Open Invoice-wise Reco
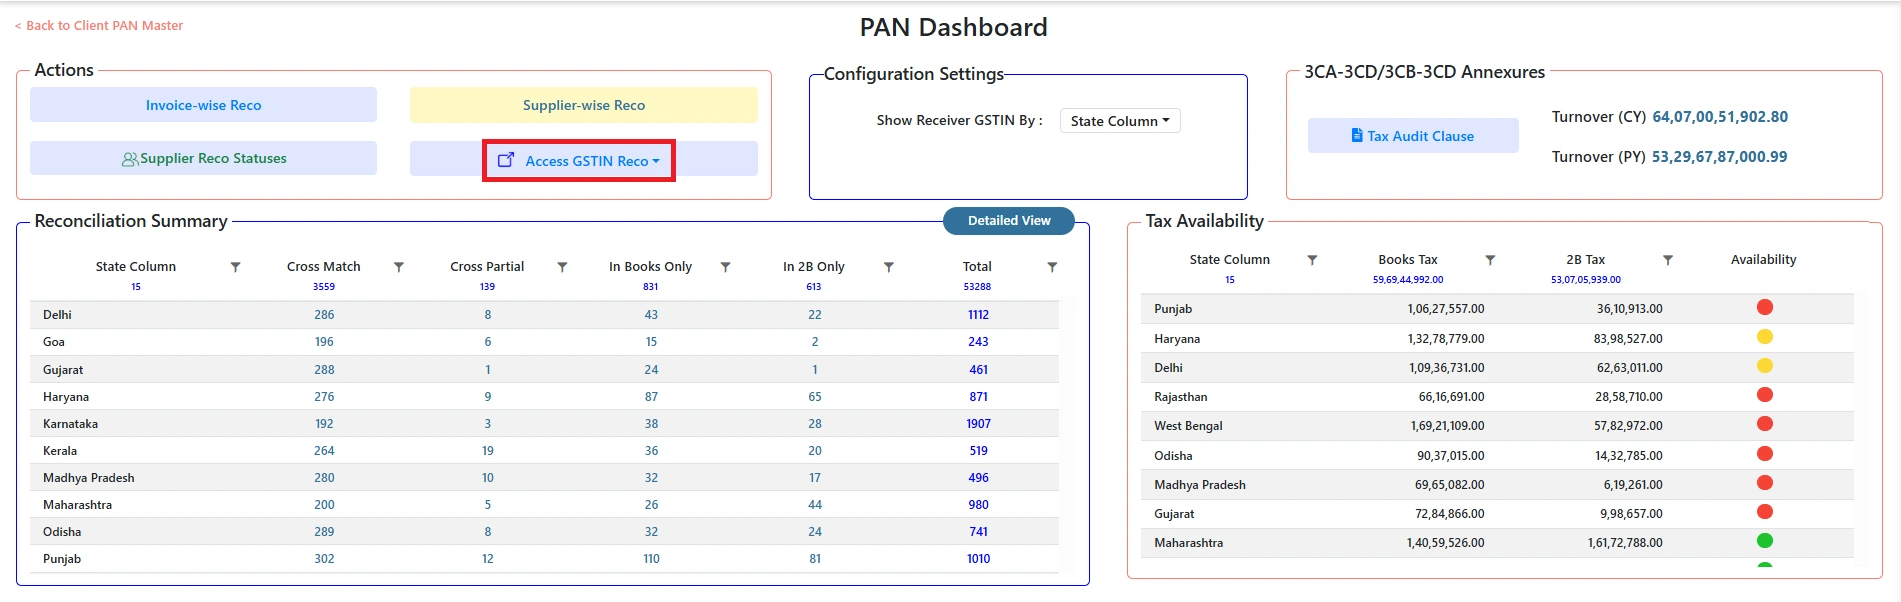1901x602 pixels. click(203, 105)
